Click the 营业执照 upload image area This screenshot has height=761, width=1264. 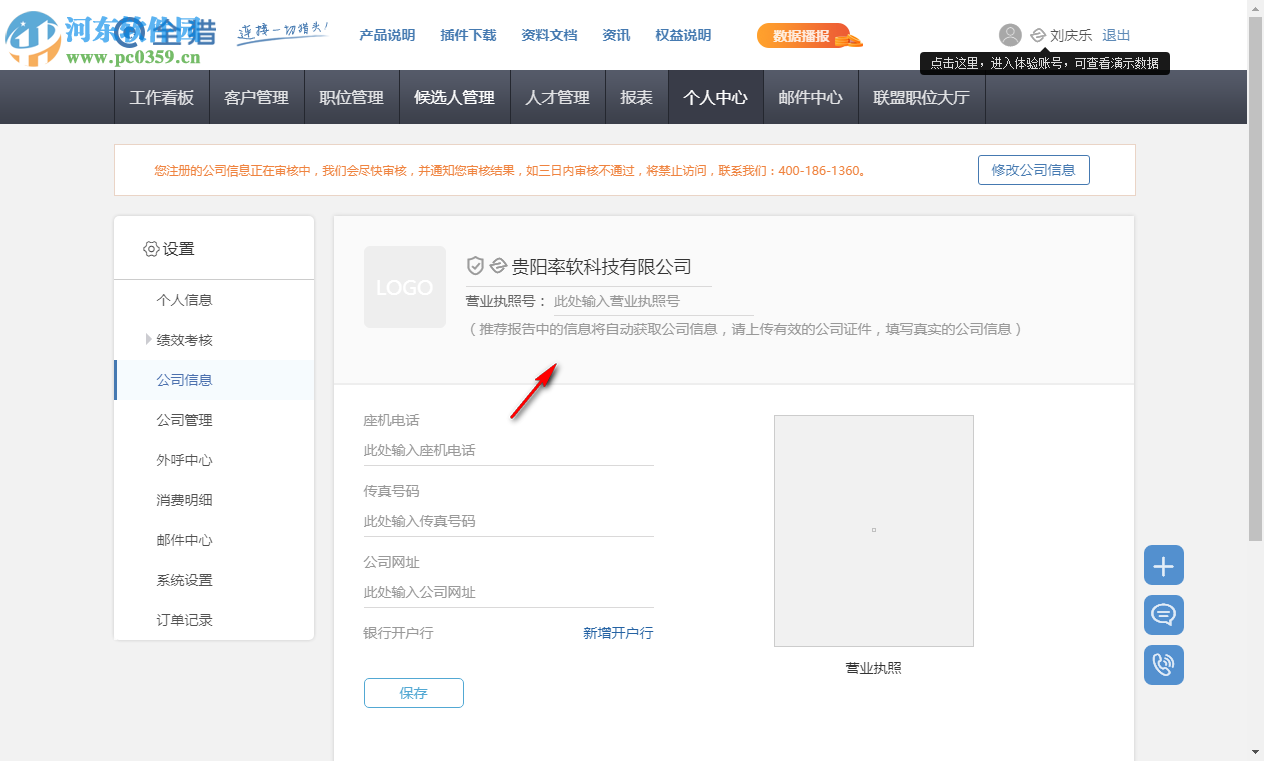point(874,531)
